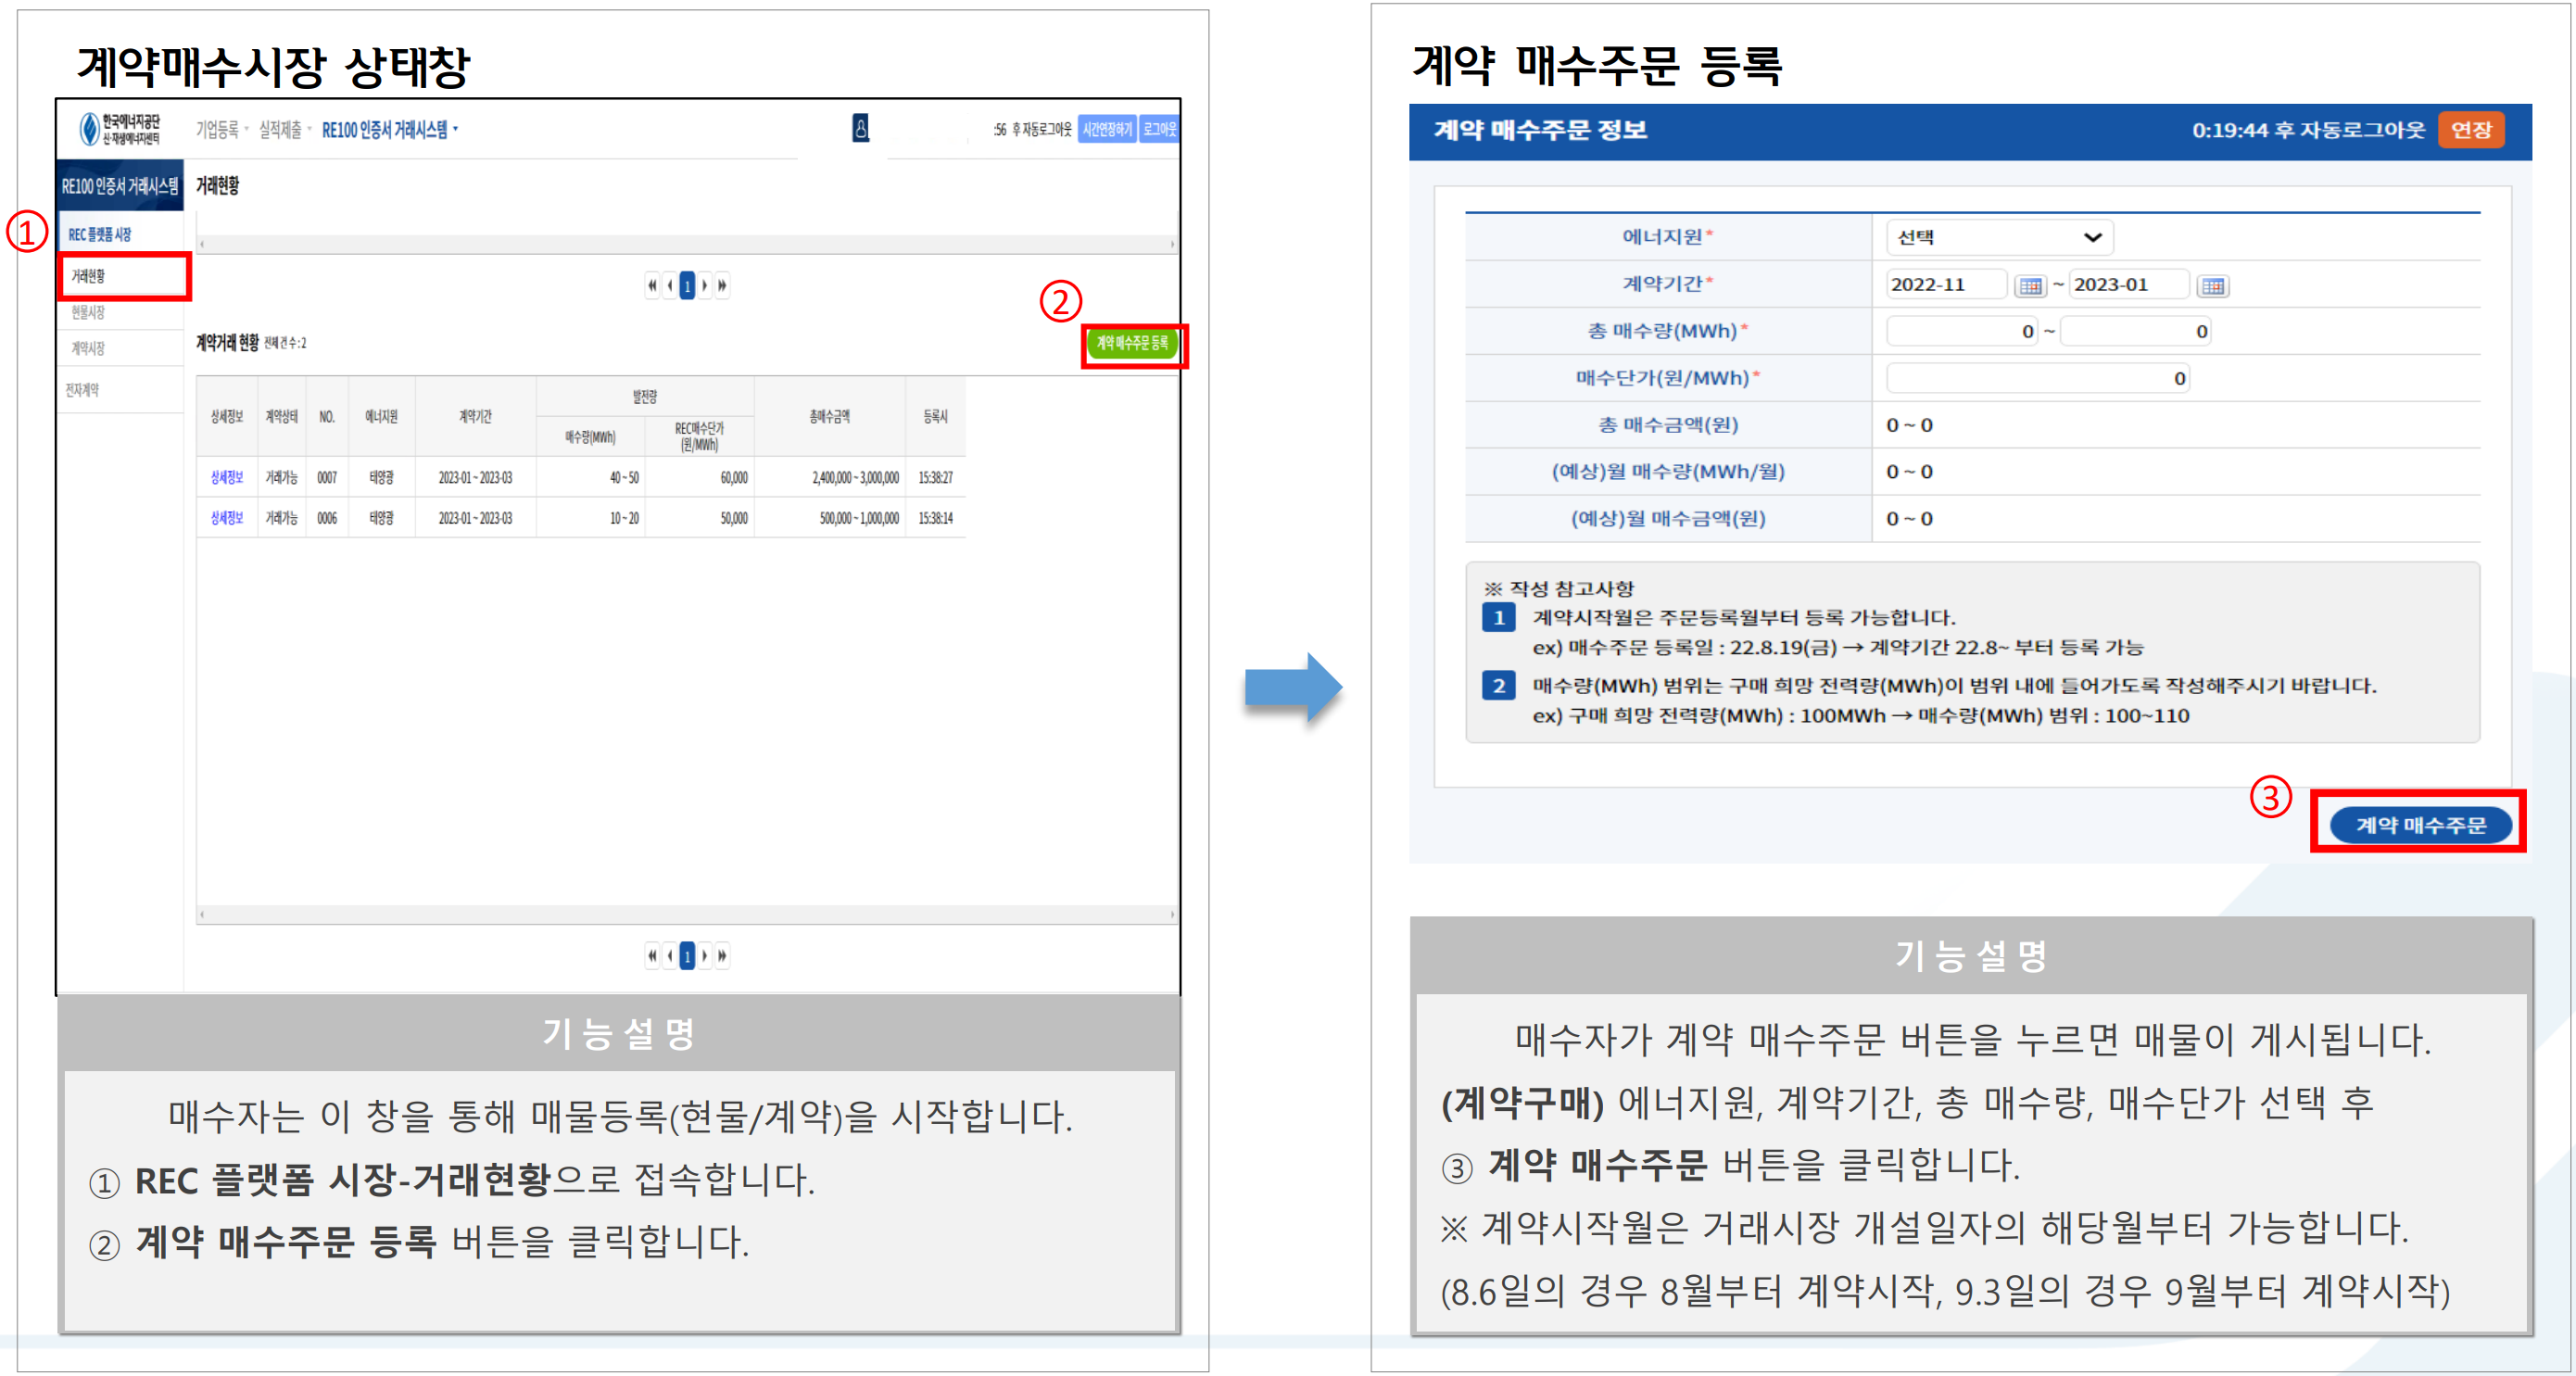
Task: Open calendar picker for contract end month
Action: pos(2213,286)
